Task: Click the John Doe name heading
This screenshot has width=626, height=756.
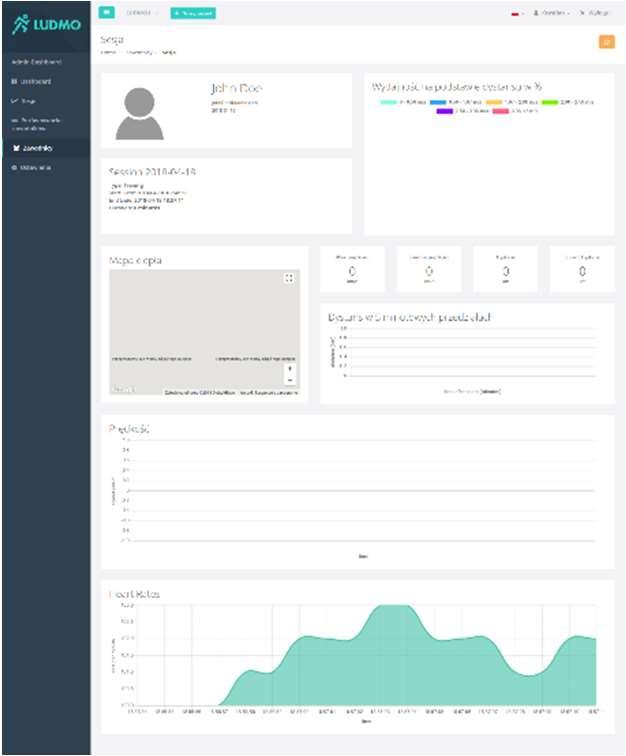Action: pyautogui.click(x=236, y=88)
